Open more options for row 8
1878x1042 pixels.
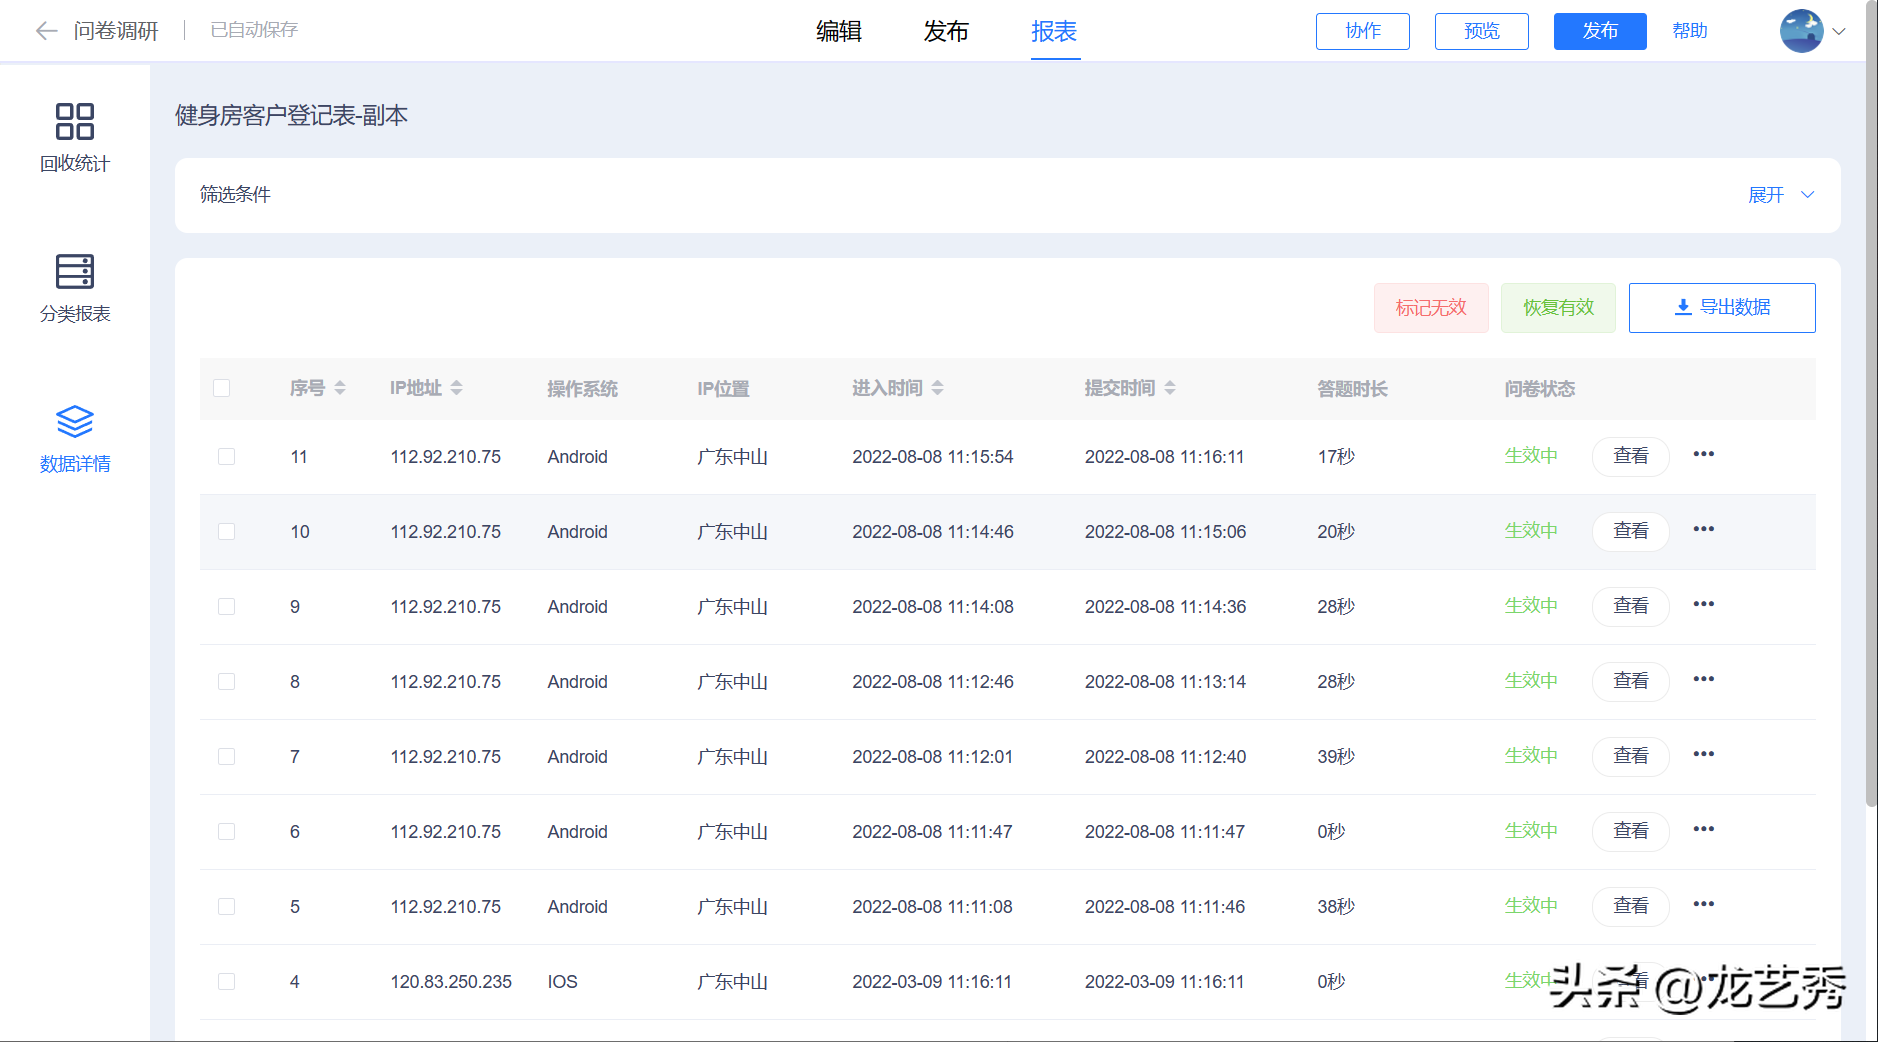[1704, 679]
